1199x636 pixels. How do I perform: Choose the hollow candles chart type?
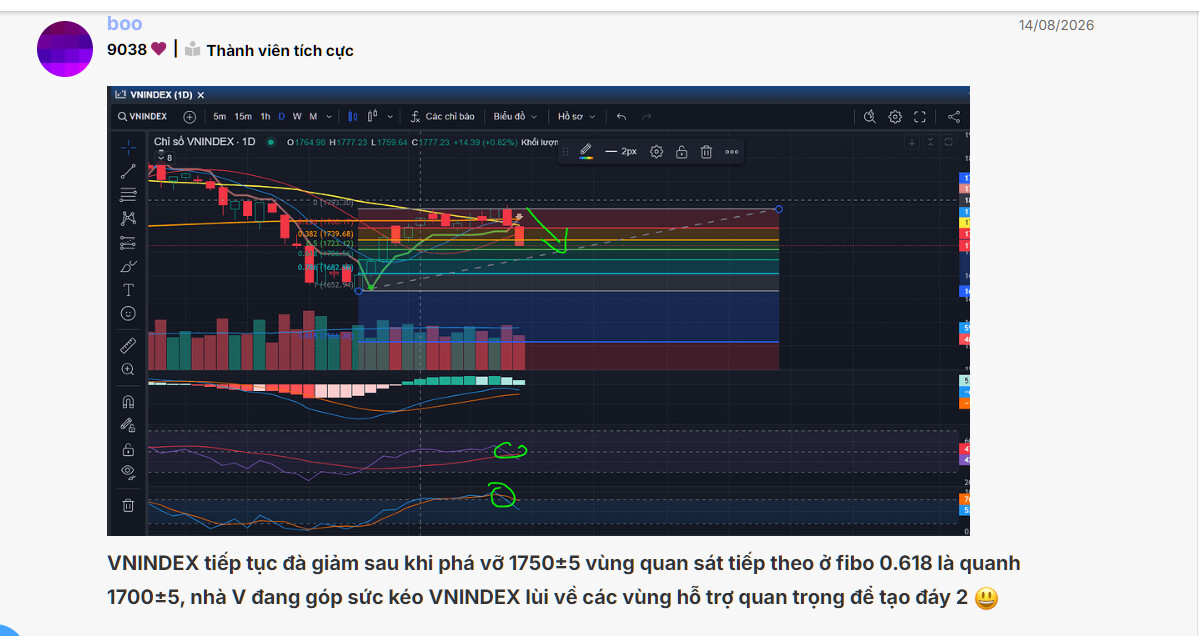372,116
